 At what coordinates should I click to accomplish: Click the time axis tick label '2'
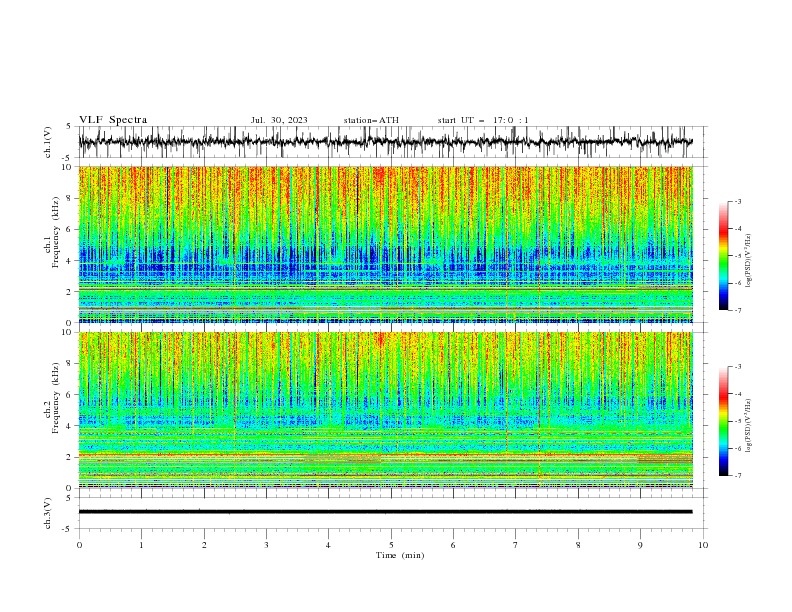click(x=204, y=545)
